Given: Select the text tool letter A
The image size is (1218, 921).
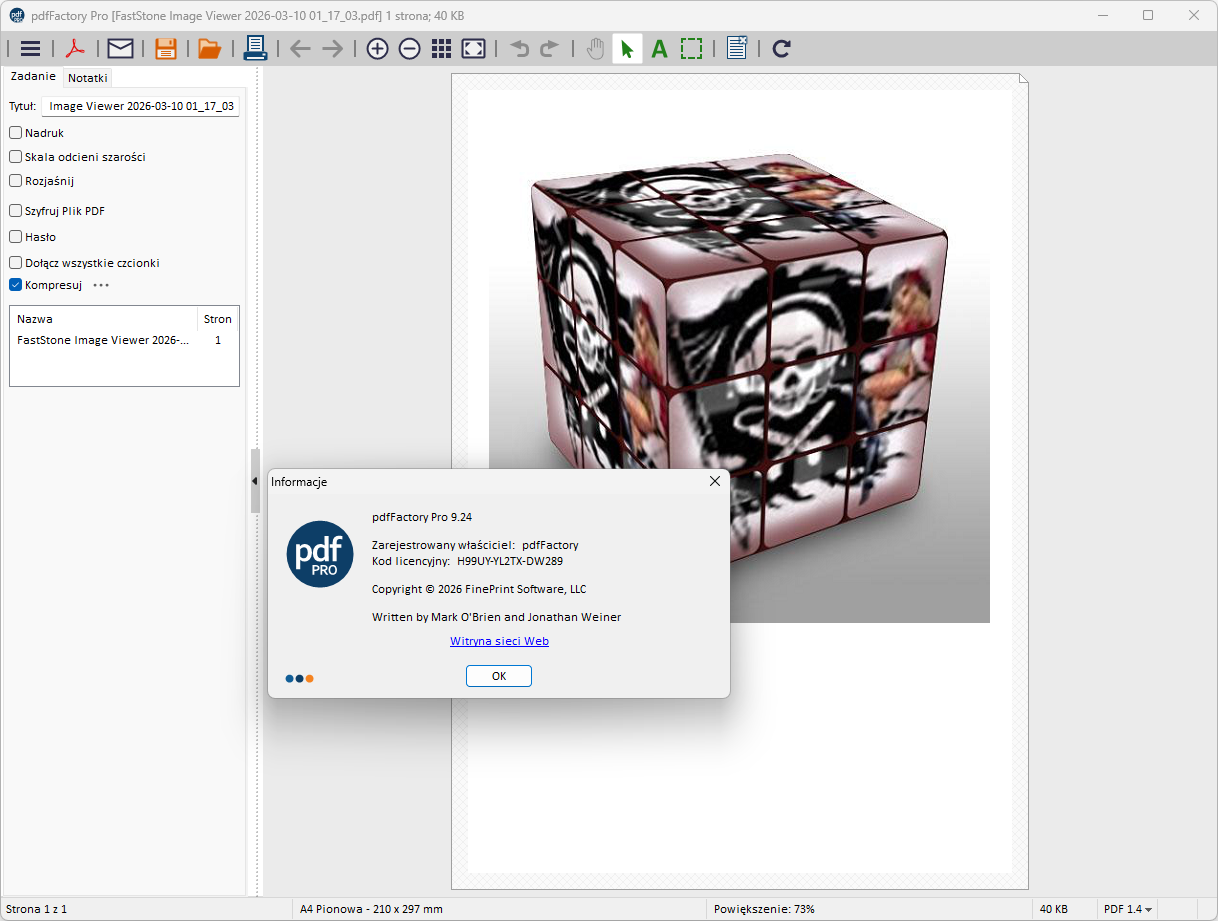Looking at the screenshot, I should coord(659,48).
